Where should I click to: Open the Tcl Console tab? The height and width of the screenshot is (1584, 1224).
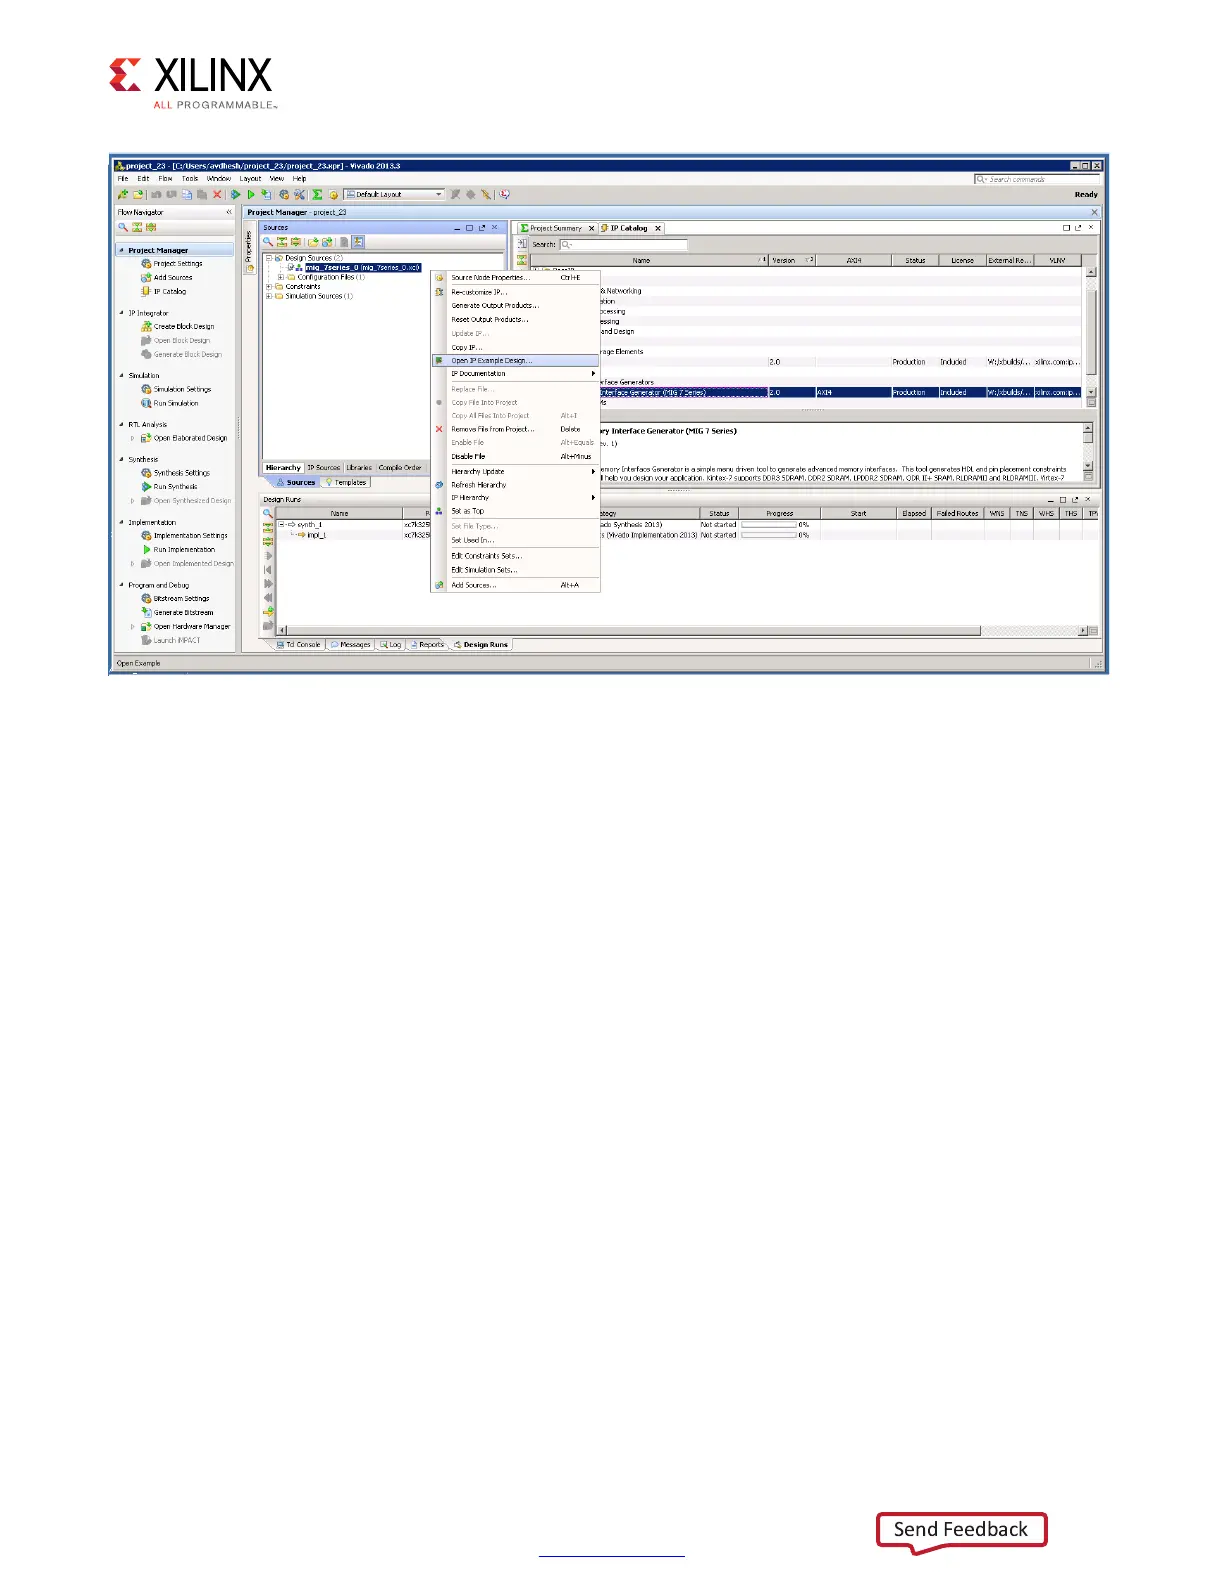pyautogui.click(x=299, y=645)
